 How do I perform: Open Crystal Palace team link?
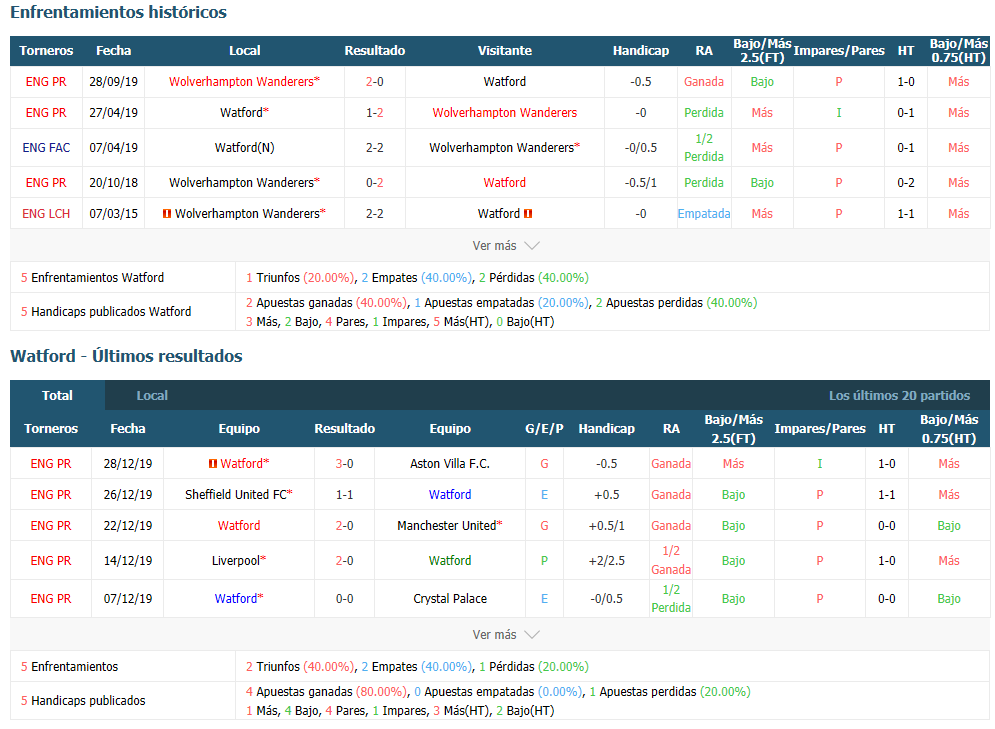point(450,599)
